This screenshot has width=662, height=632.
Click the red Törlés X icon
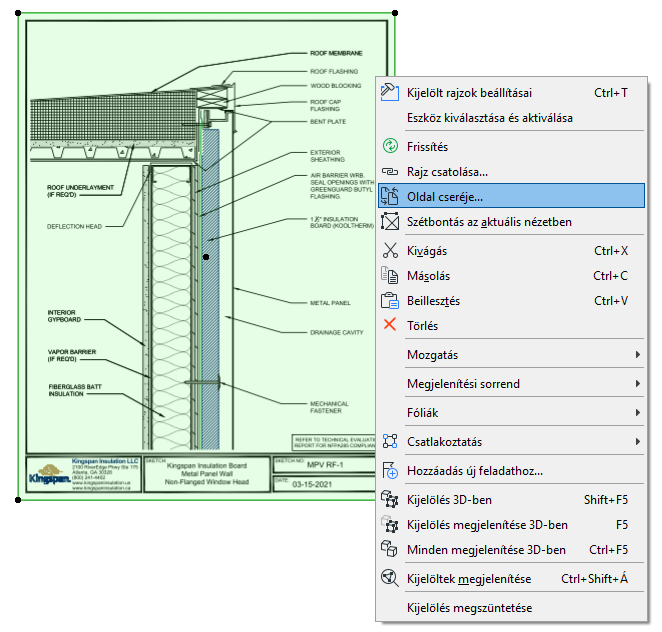coord(390,326)
